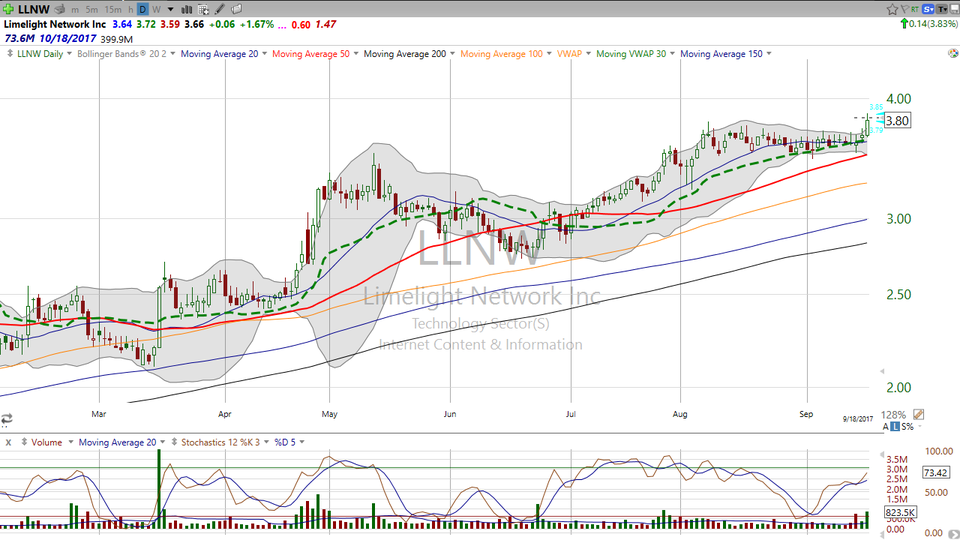Select the hourly 'h' timeframe

click(130, 10)
